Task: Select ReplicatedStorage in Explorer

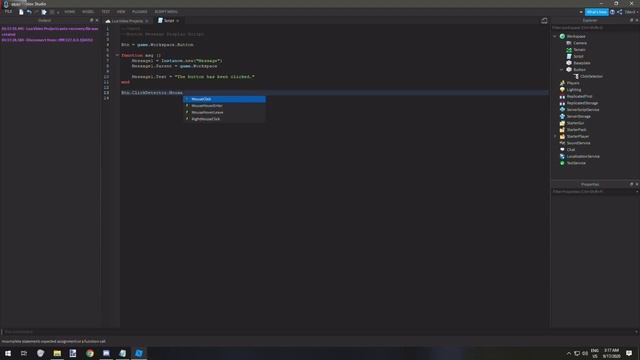Action: 582,103
